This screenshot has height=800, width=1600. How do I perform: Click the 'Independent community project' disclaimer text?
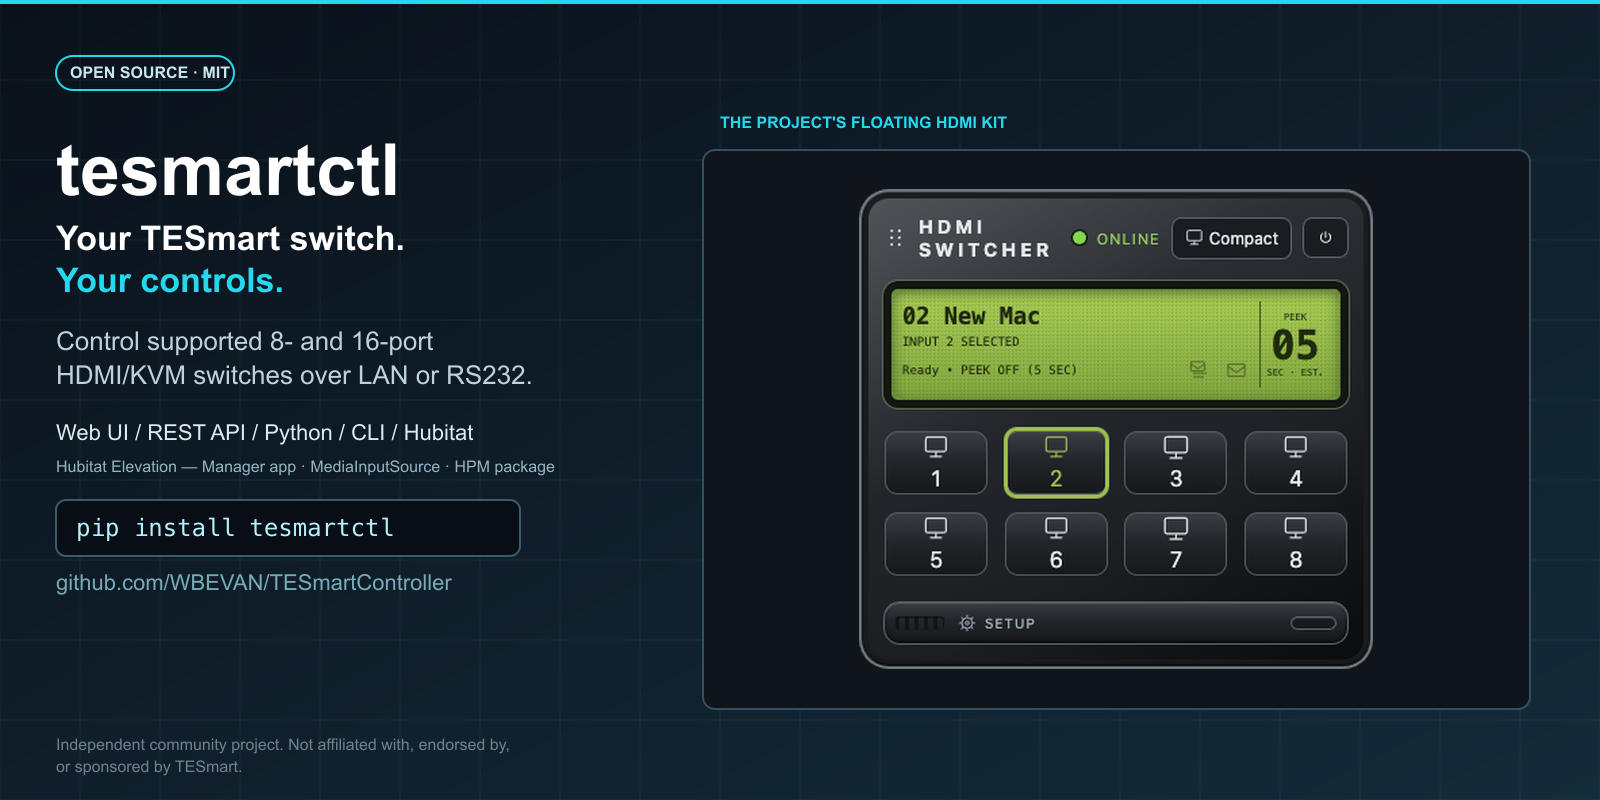pos(283,756)
